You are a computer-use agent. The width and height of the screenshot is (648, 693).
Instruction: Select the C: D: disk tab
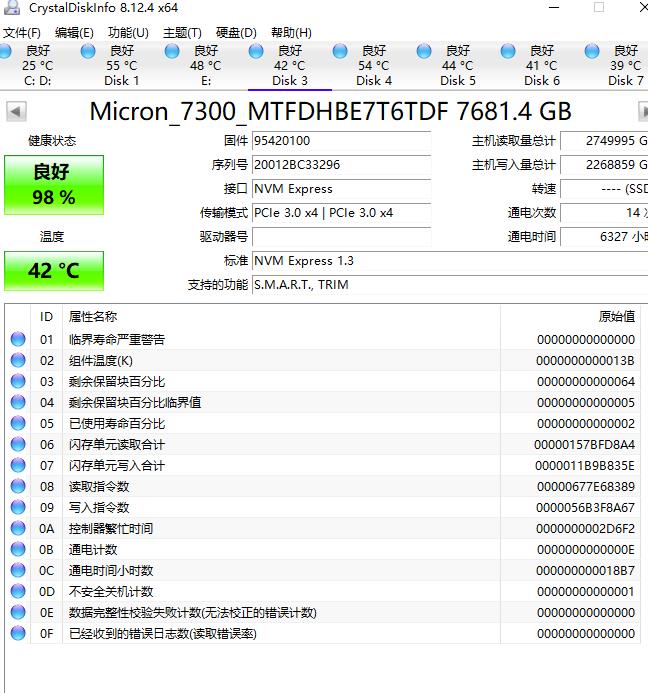point(38,65)
